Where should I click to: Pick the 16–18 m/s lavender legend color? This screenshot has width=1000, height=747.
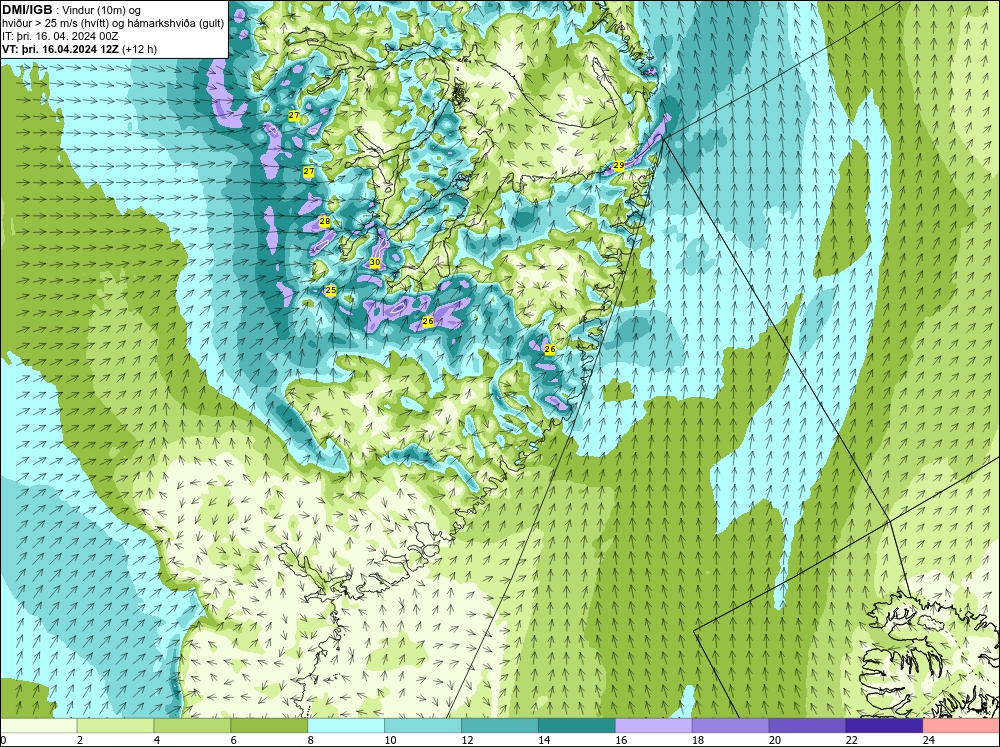click(653, 725)
